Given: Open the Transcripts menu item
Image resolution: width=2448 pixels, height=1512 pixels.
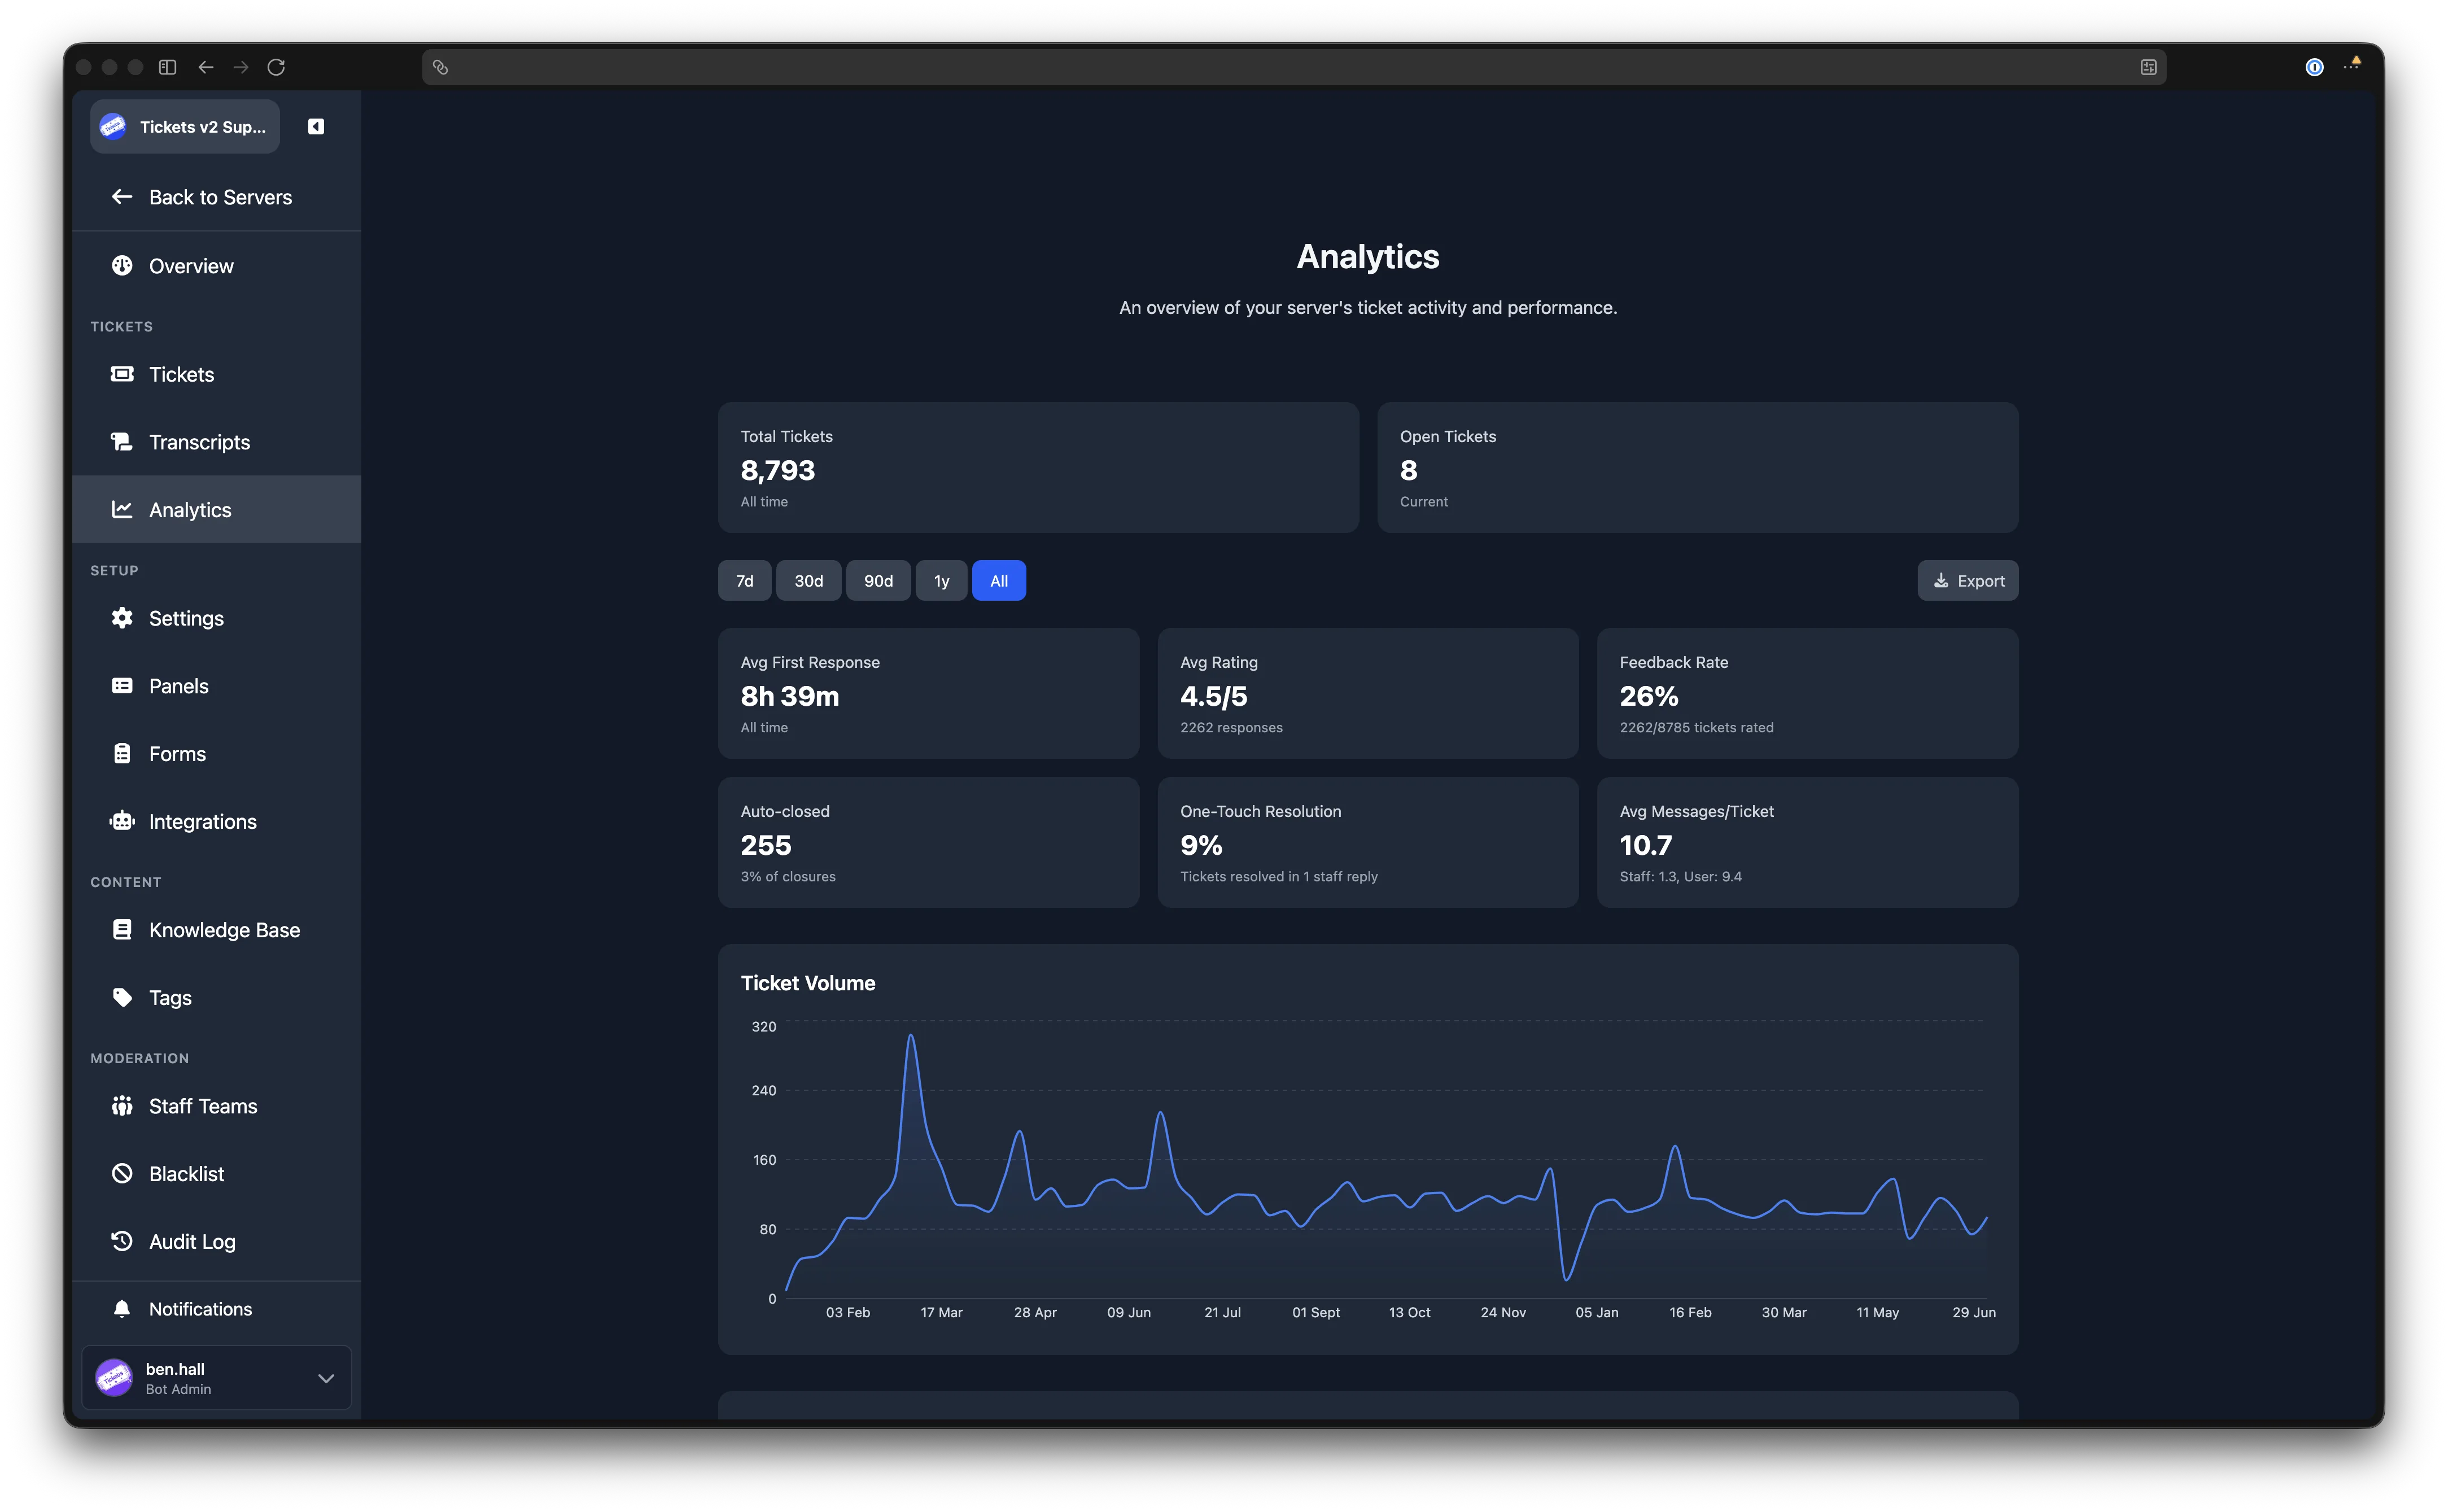Looking at the screenshot, I should (217, 441).
